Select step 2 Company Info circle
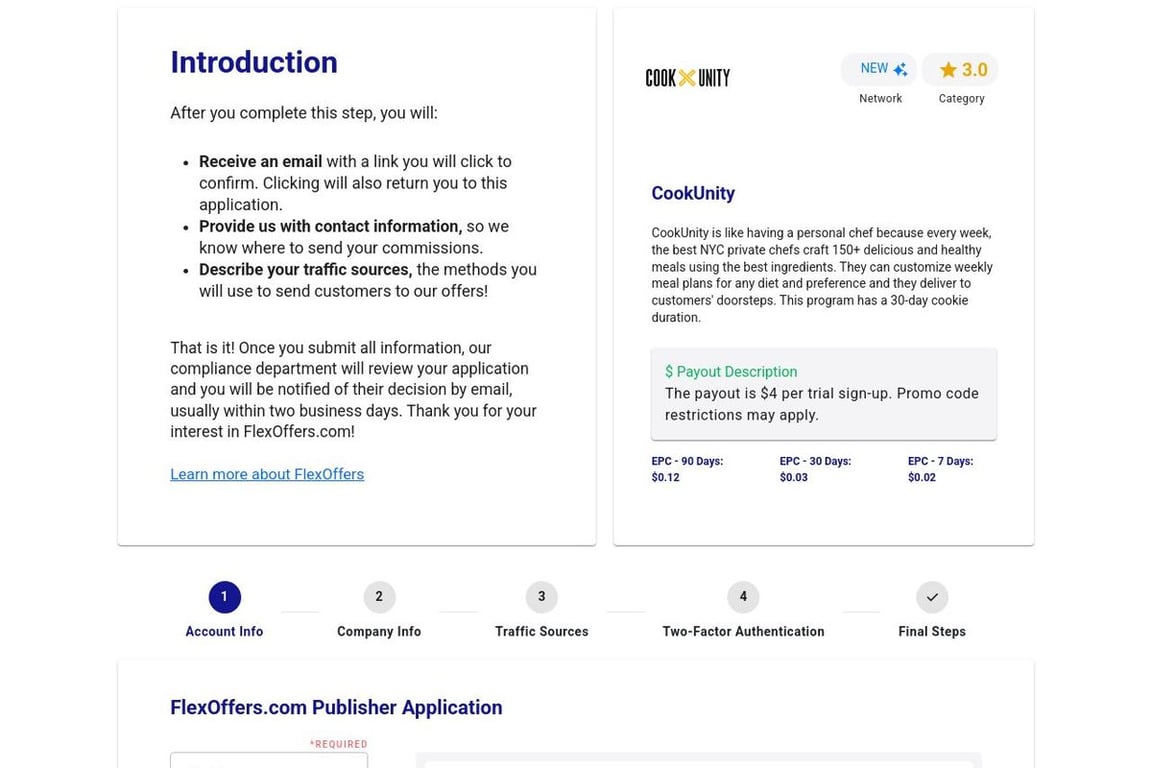The height and width of the screenshot is (768, 1152). point(379,597)
